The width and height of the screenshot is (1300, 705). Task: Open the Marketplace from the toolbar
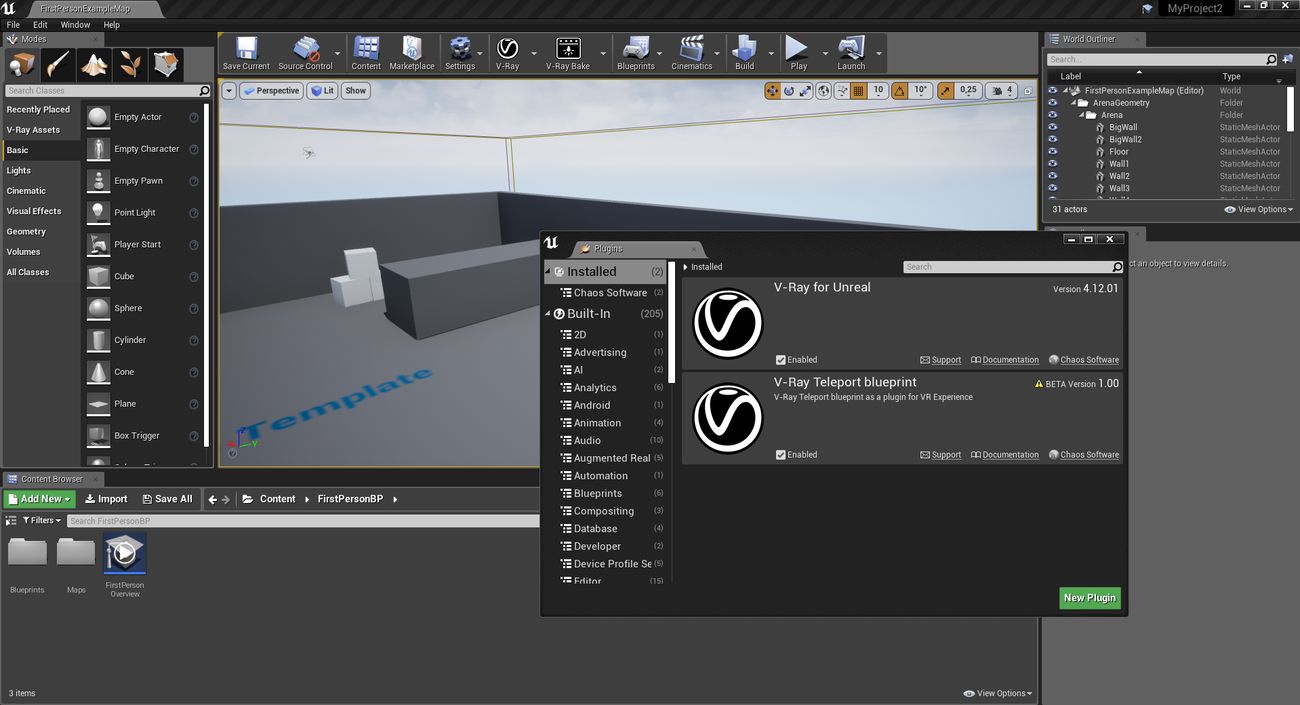412,50
